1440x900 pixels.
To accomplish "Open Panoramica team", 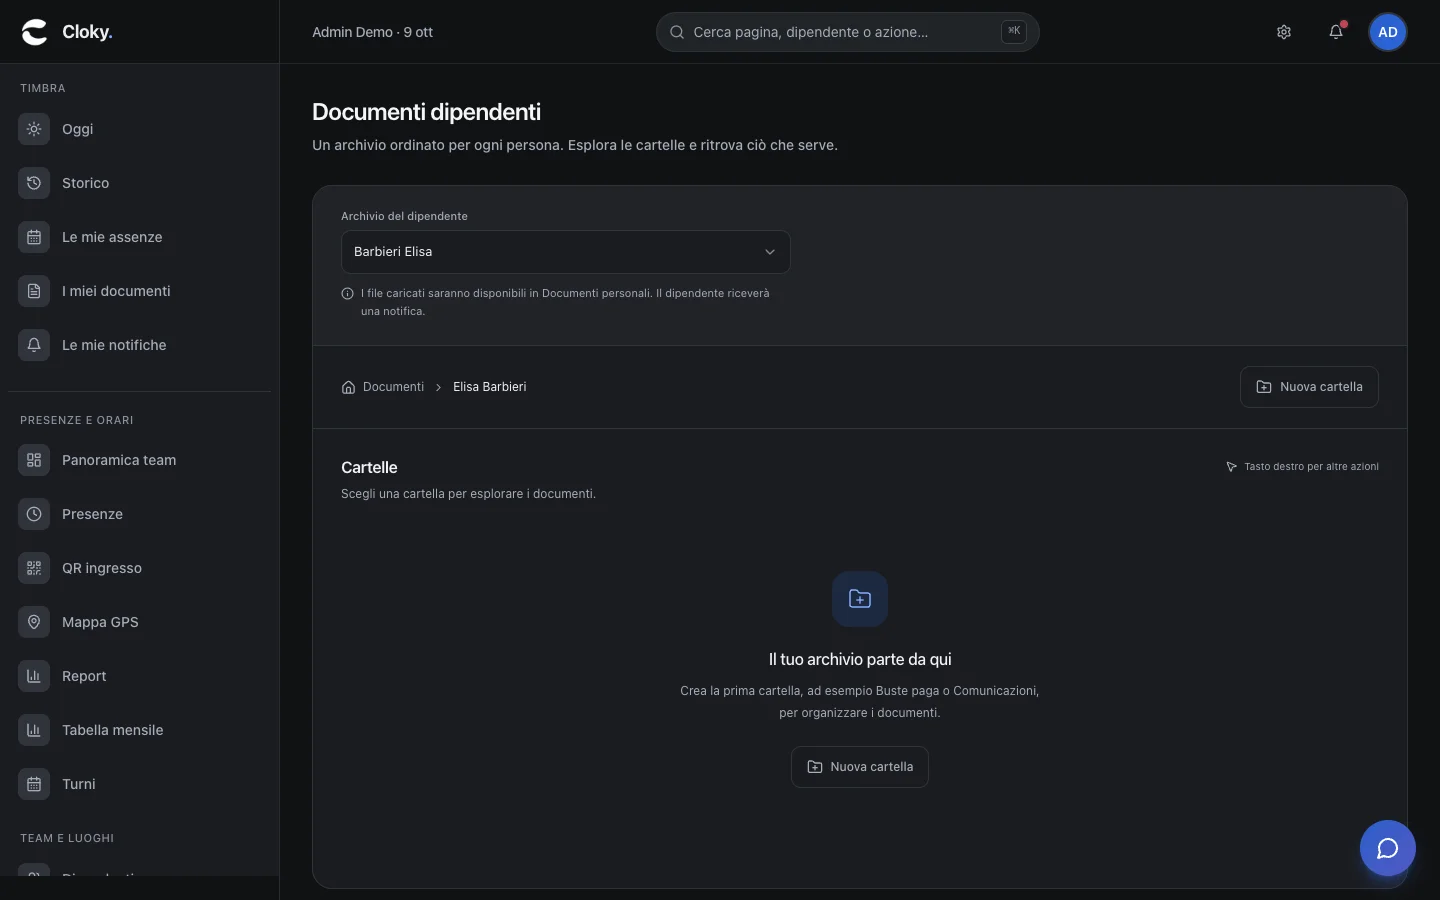I will pyautogui.click(x=139, y=460).
